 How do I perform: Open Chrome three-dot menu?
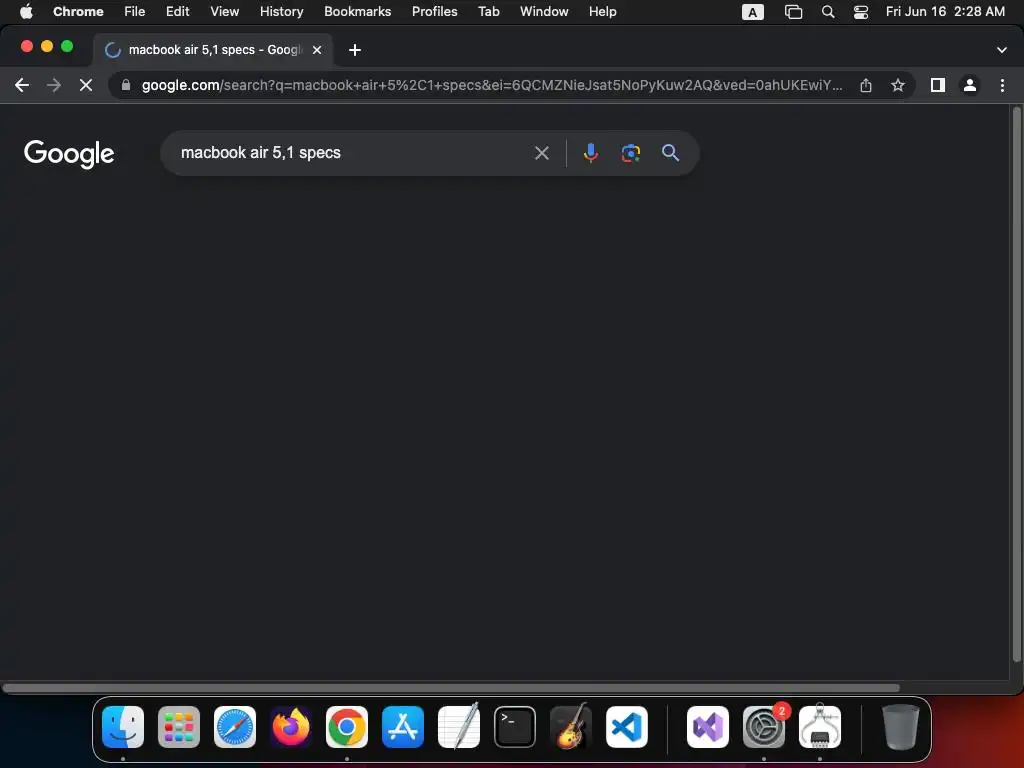click(1002, 85)
